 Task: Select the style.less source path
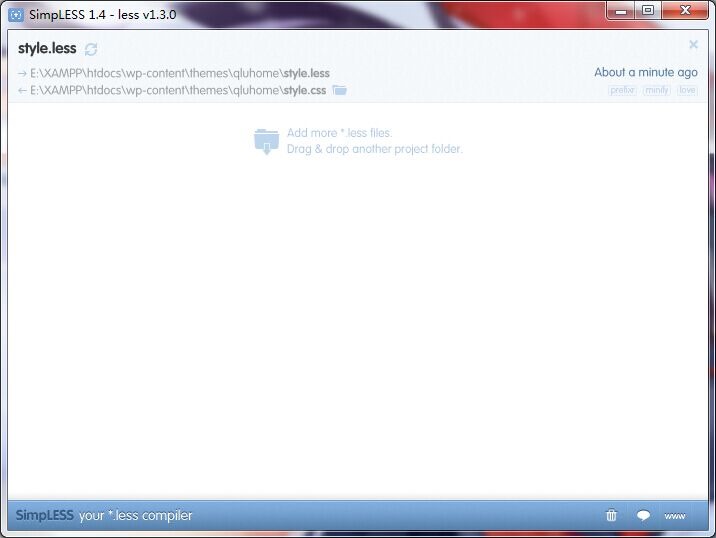[x=180, y=73]
